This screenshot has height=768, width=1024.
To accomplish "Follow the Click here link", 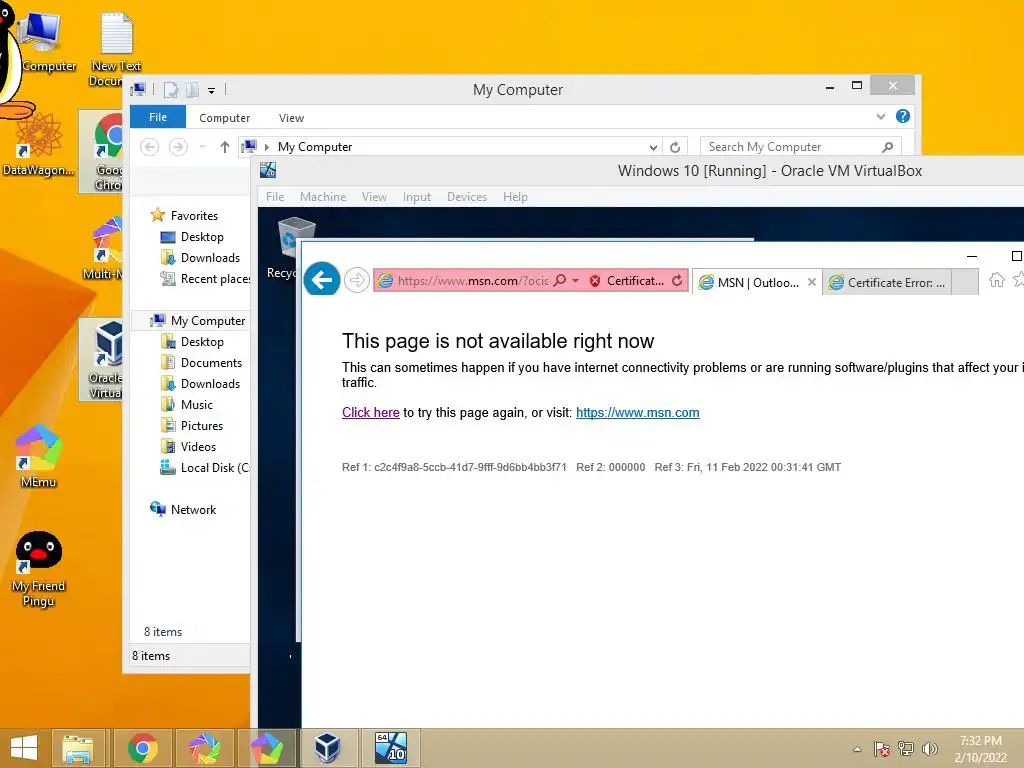I will (x=370, y=412).
